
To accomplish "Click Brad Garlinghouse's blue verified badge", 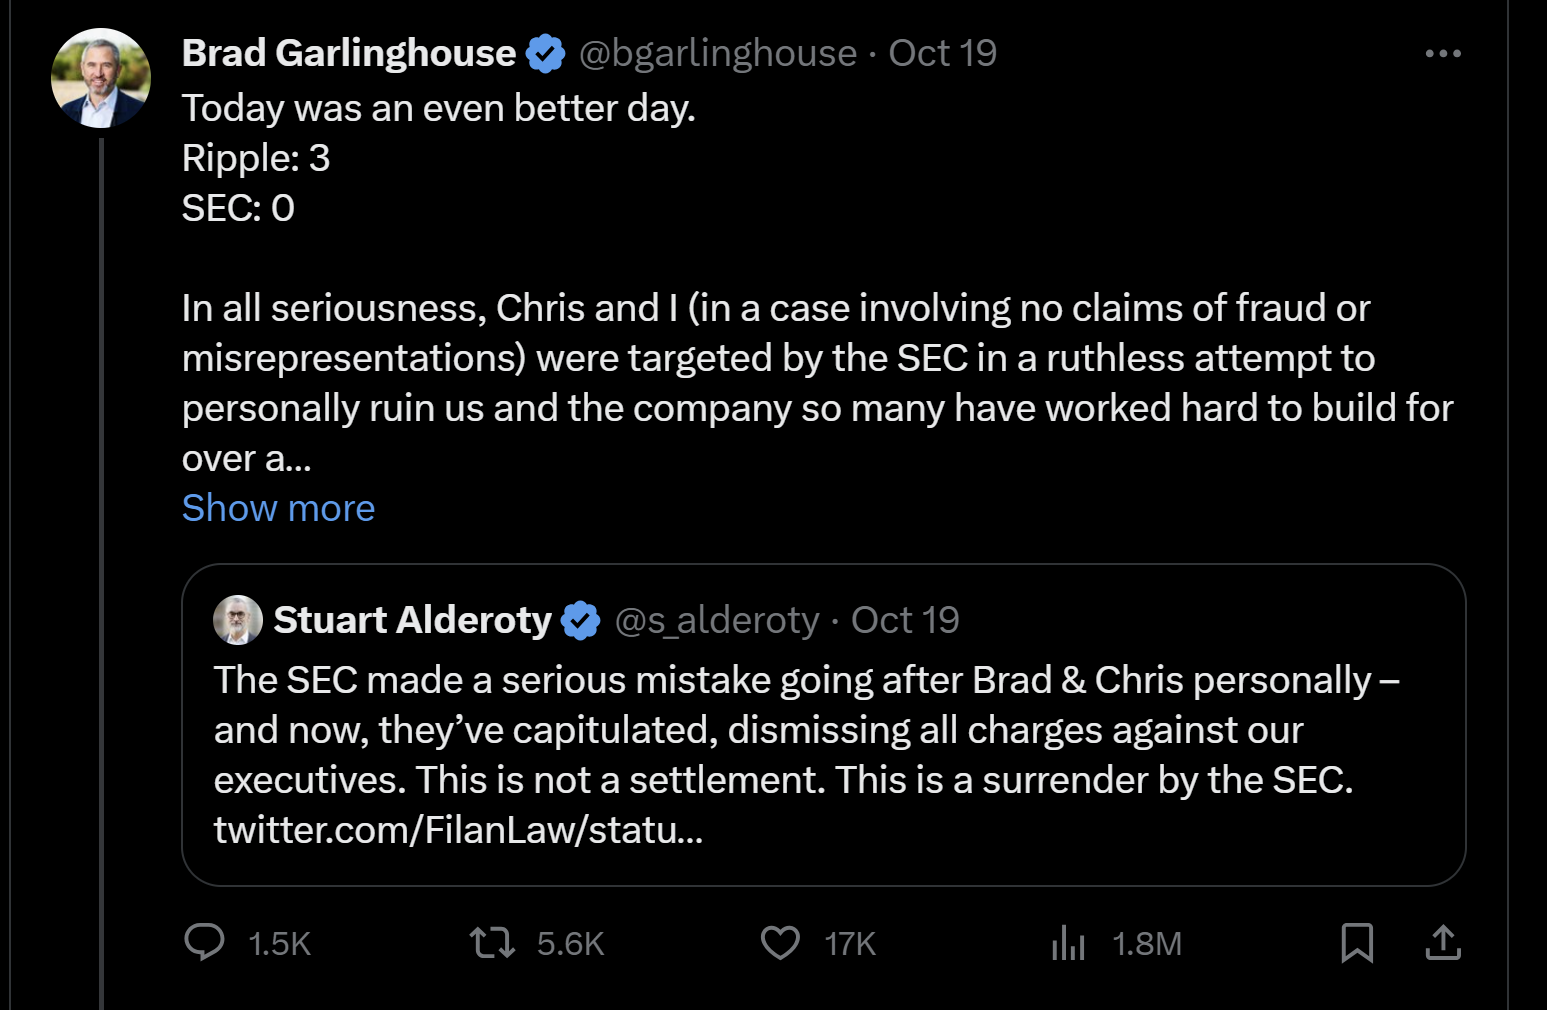I will 546,53.
